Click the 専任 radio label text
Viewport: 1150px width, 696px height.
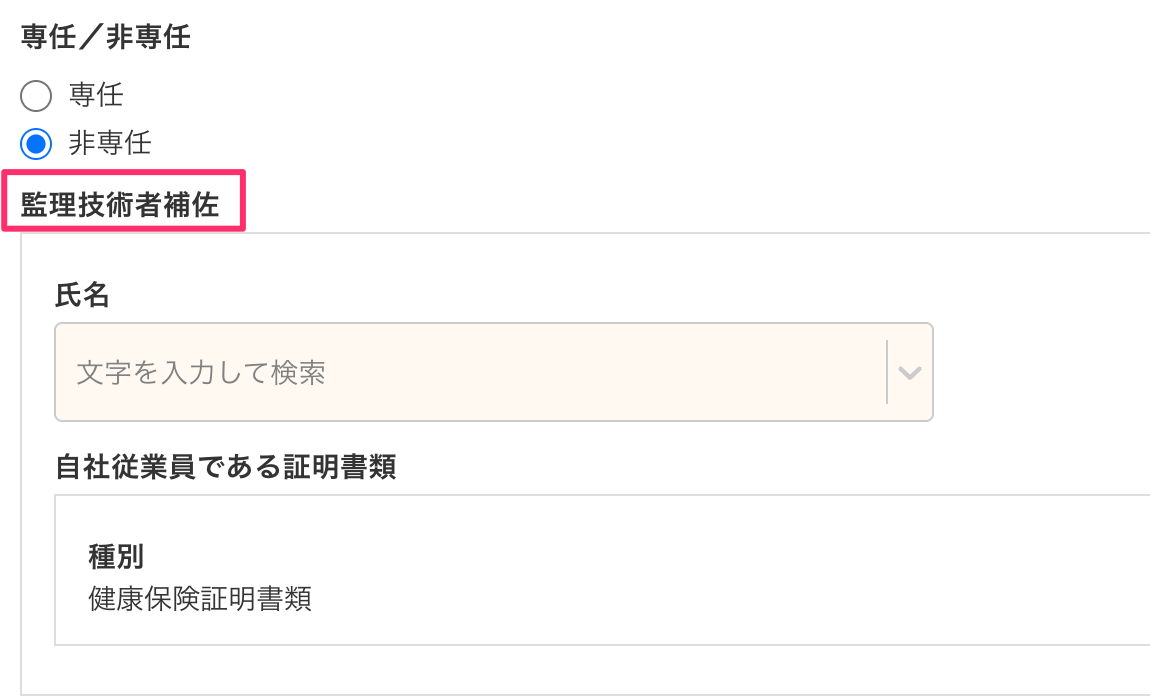pos(96,96)
